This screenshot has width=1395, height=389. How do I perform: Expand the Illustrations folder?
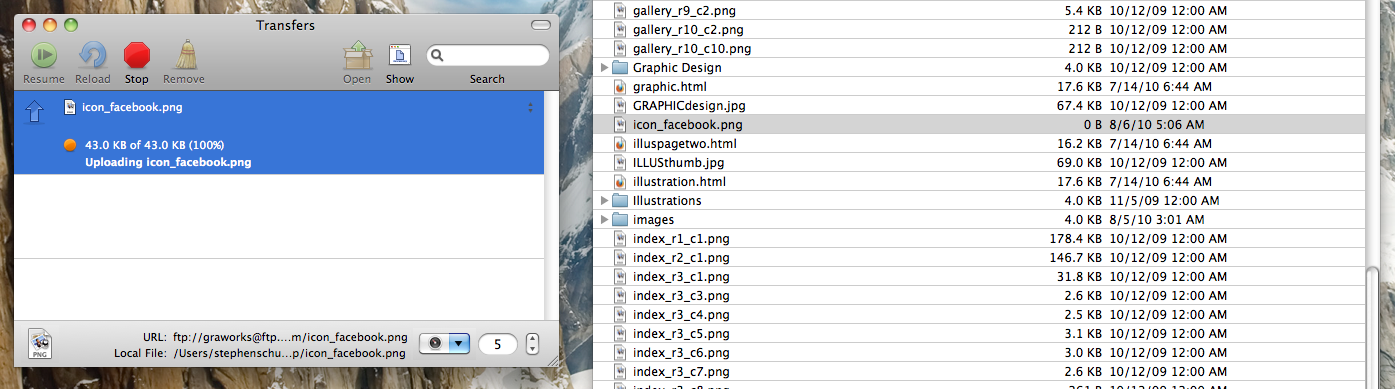coord(604,201)
